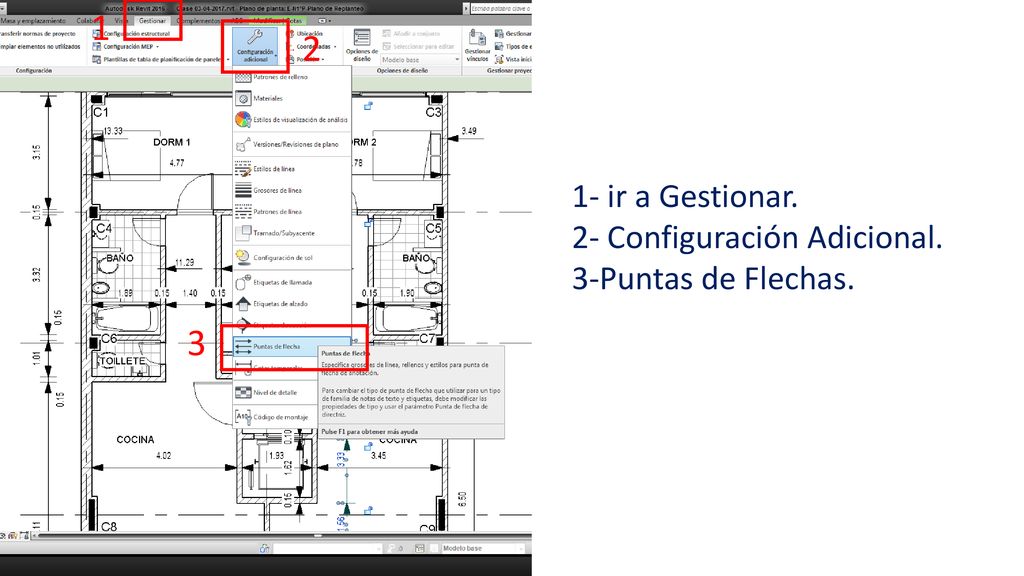Select Etiquetas de alzado entry
Image resolution: width=1024 pixels, height=576 pixels.
click(292, 304)
